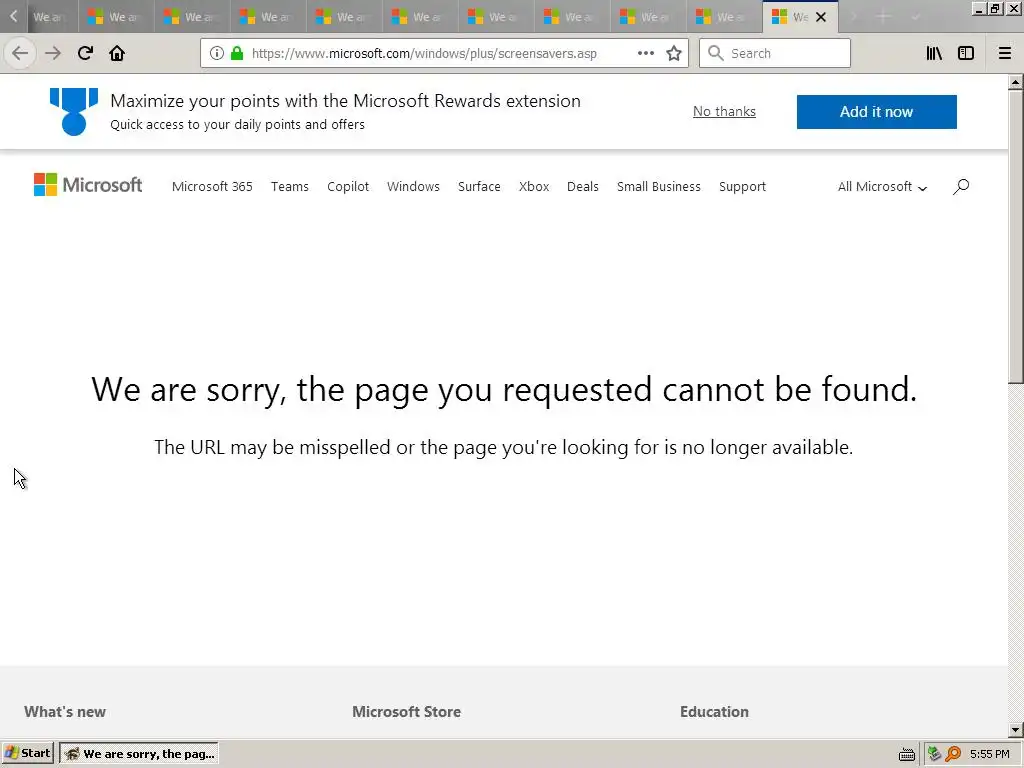The height and width of the screenshot is (768, 1024).
Task: Click the orange magnifier tray icon
Action: pyautogui.click(x=953, y=754)
